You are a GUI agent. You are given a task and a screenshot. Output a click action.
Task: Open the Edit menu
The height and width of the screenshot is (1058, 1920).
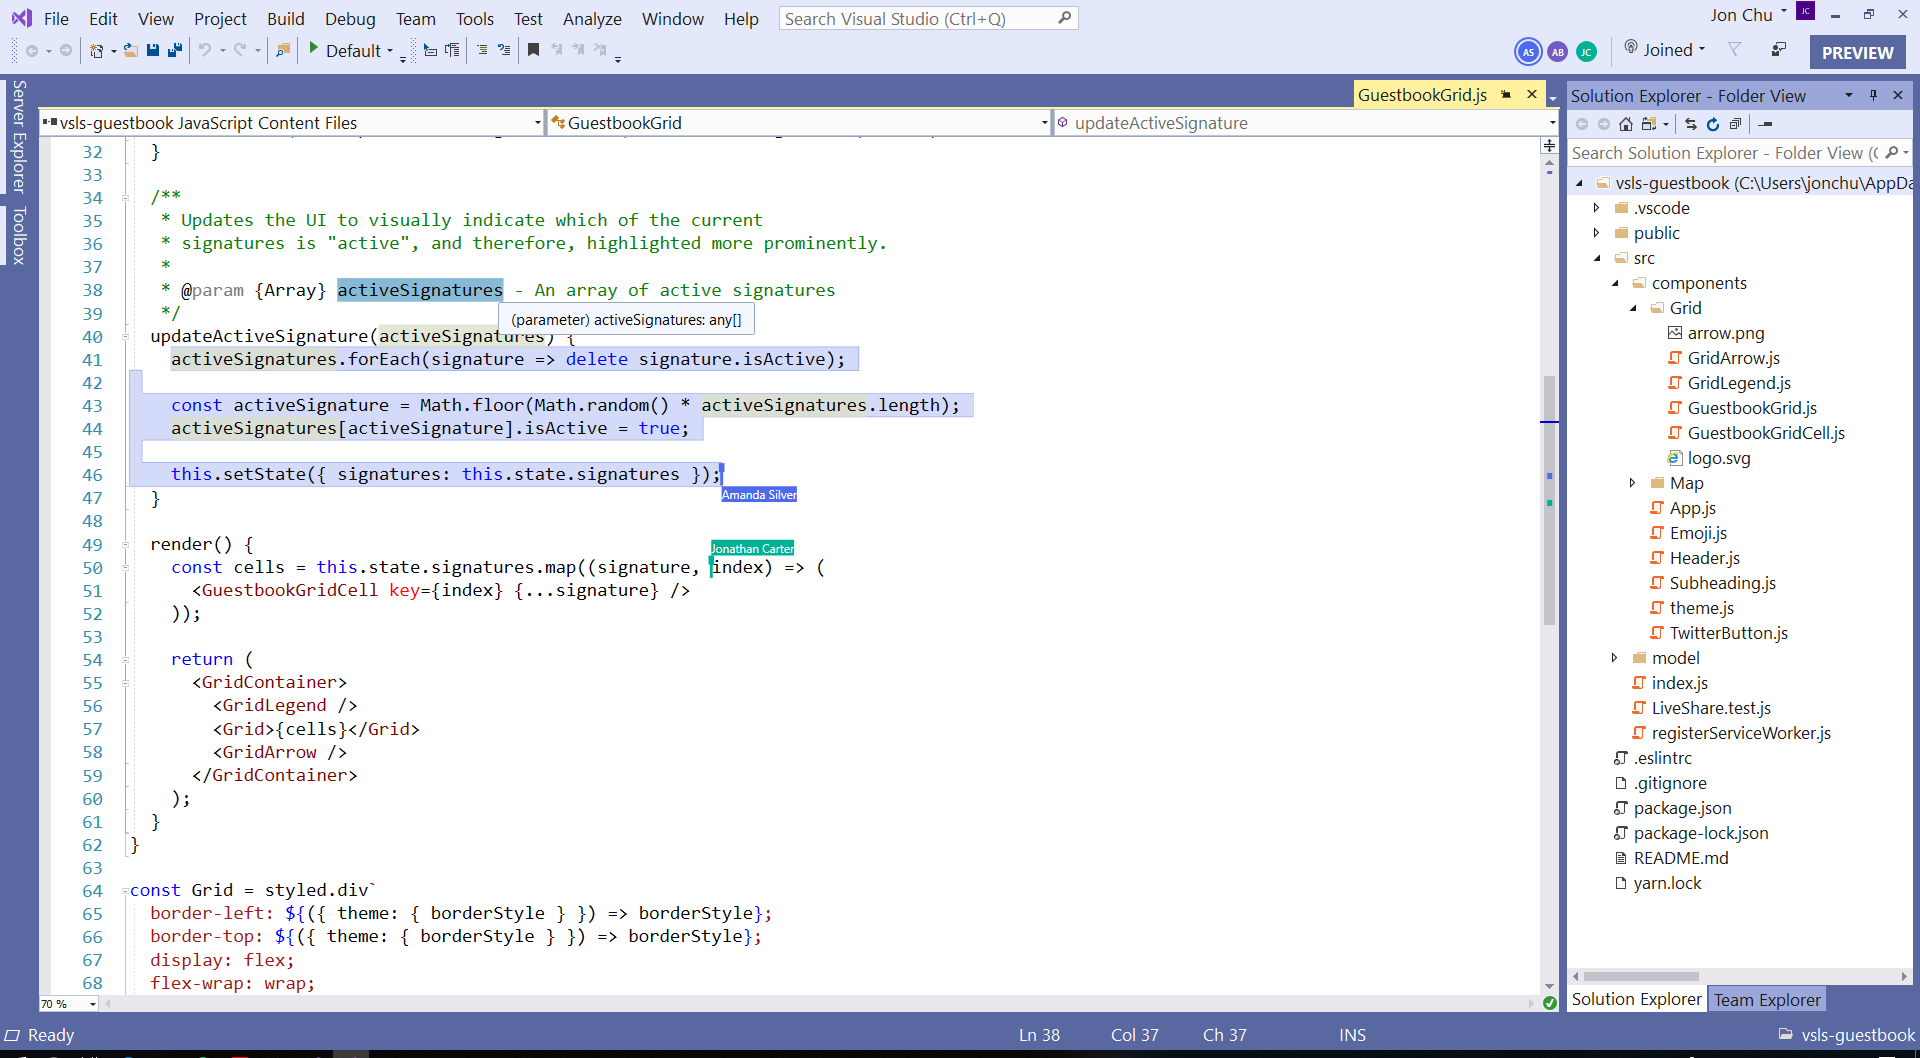pyautogui.click(x=103, y=18)
